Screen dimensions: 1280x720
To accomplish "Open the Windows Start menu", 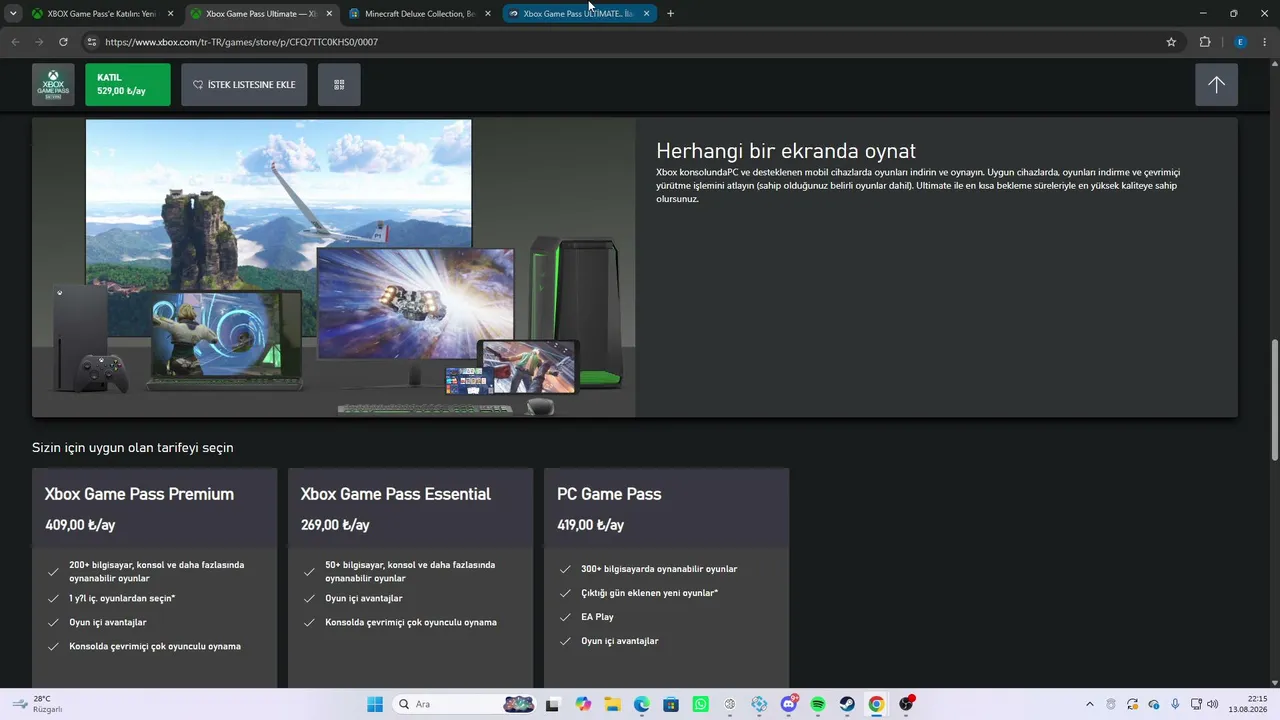I will tap(375, 704).
